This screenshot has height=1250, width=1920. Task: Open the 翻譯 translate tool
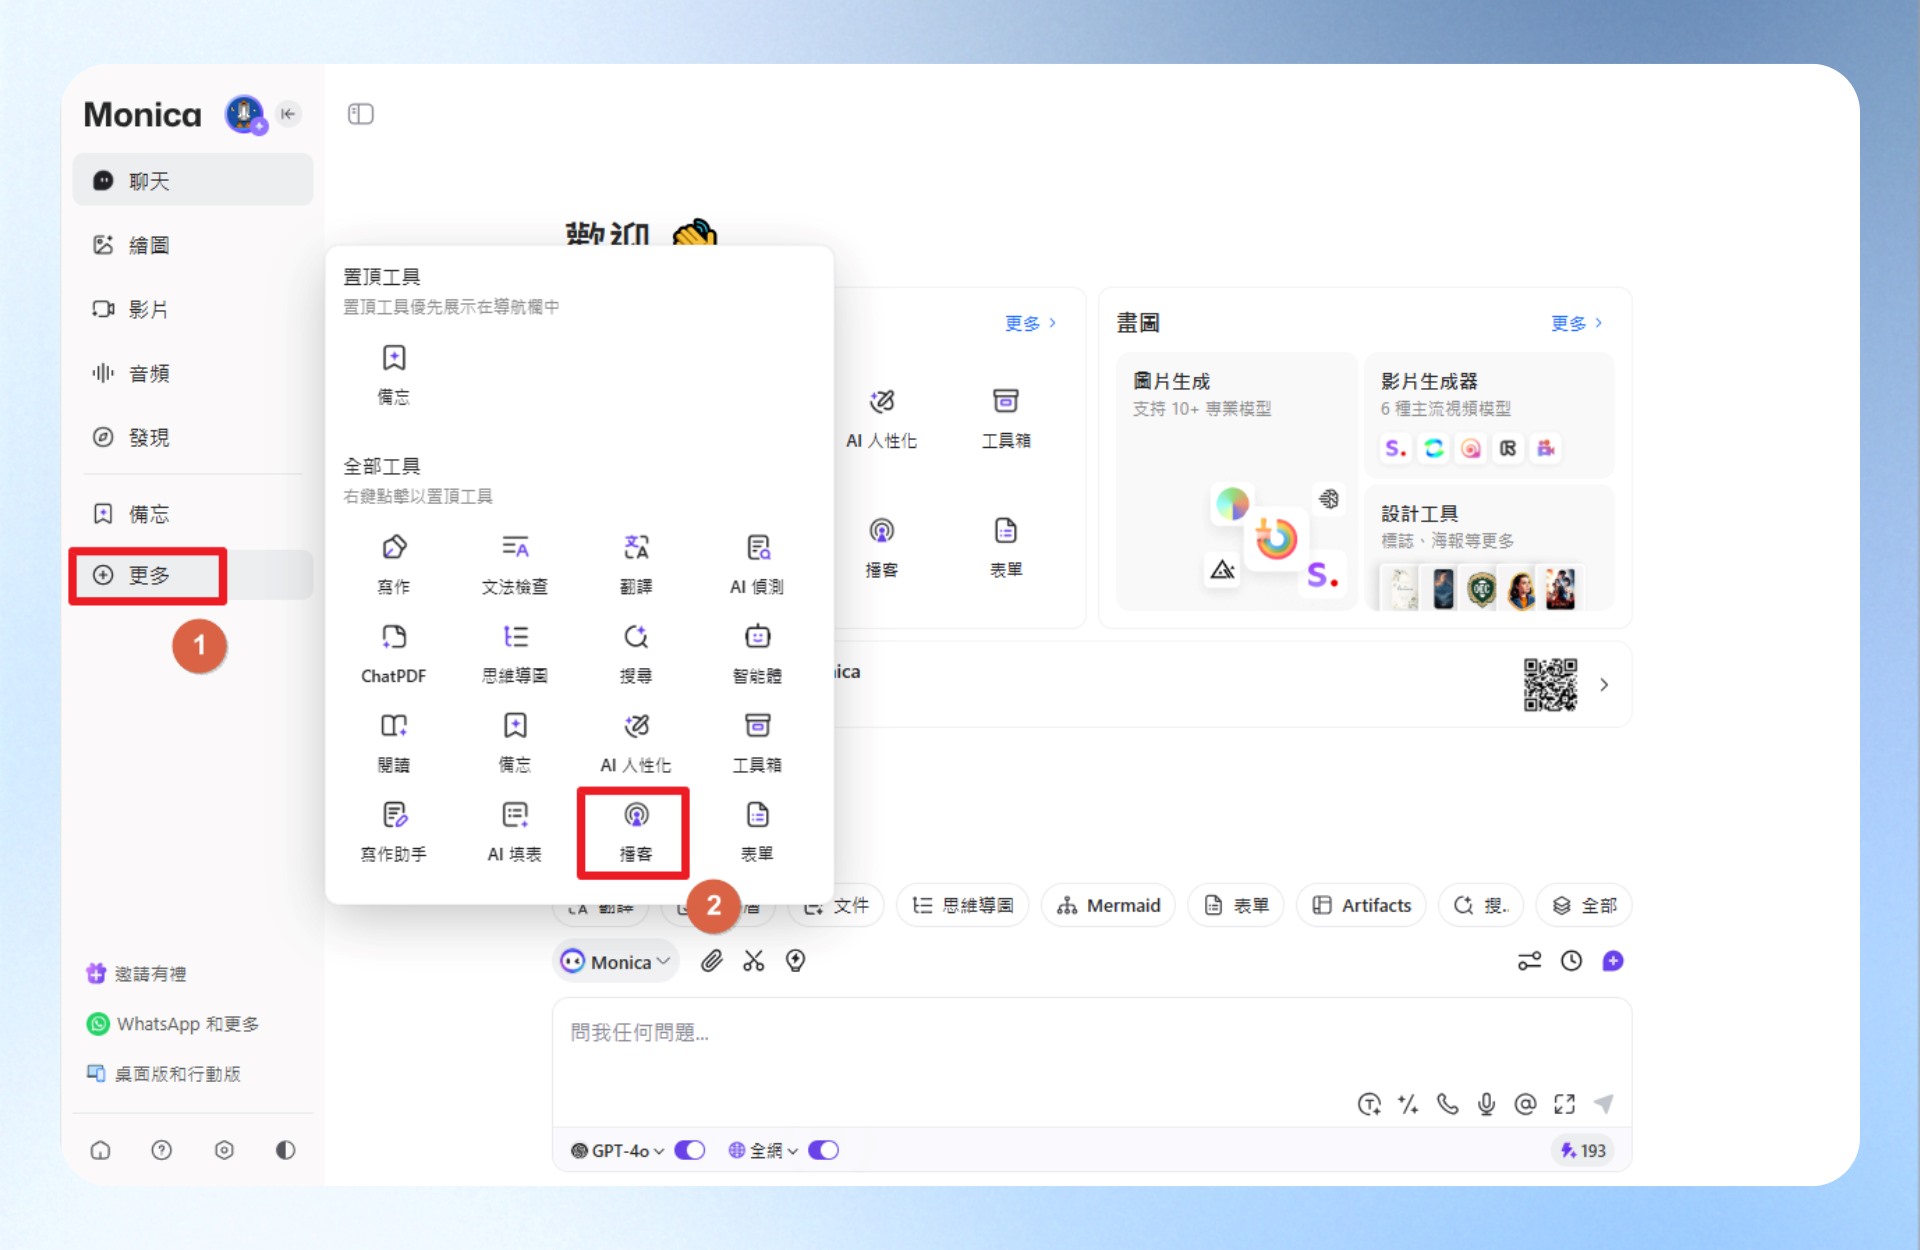tap(636, 564)
